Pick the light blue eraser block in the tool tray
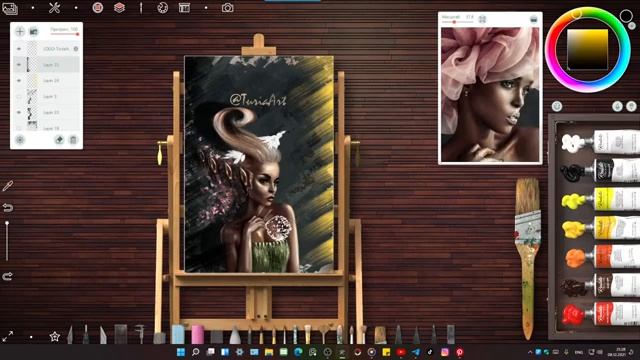Screen dimensions: 640x360 (x=178, y=334)
